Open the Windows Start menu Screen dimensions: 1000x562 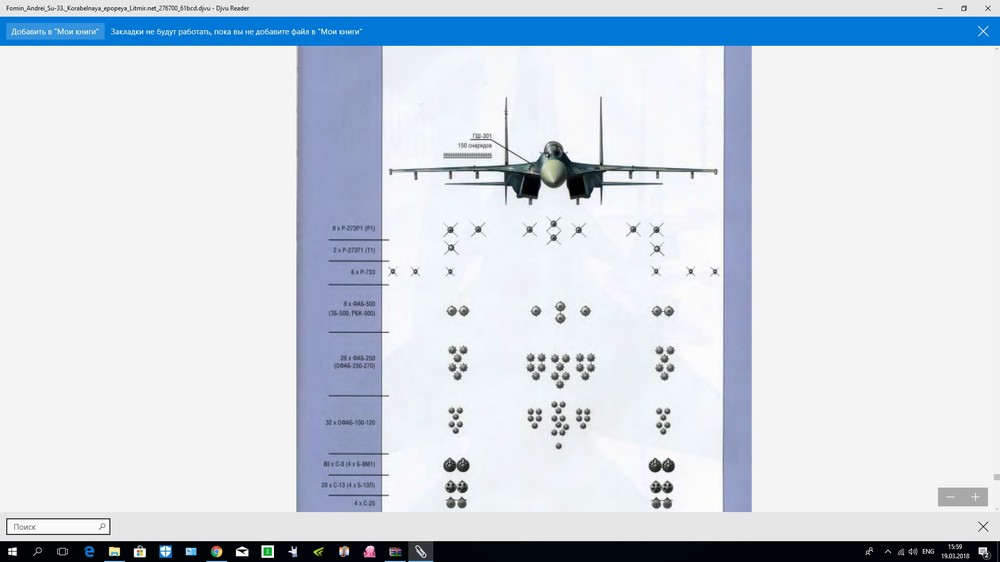click(x=11, y=552)
